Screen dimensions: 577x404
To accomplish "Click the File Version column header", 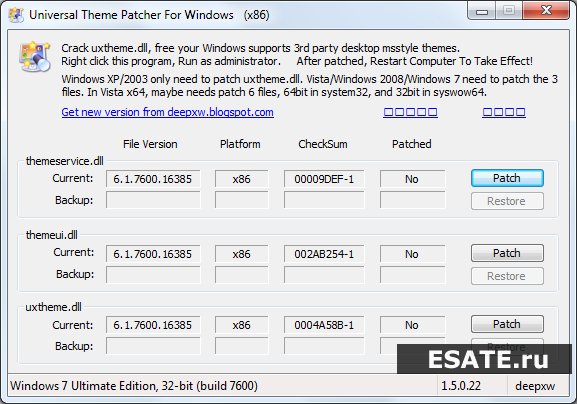I will tap(150, 144).
